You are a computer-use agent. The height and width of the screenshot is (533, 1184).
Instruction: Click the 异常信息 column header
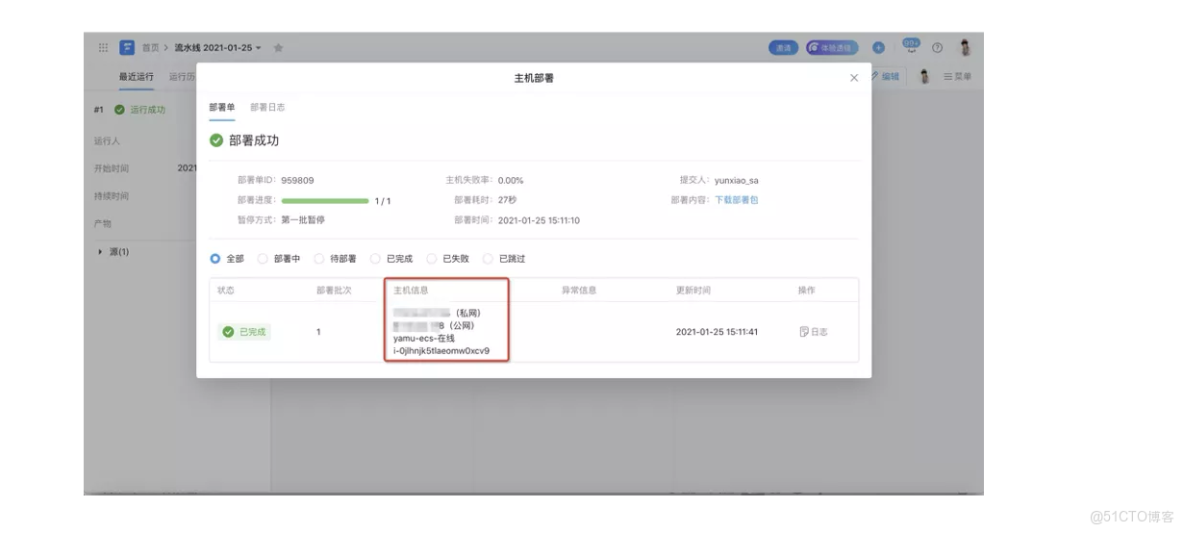[x=578, y=290]
